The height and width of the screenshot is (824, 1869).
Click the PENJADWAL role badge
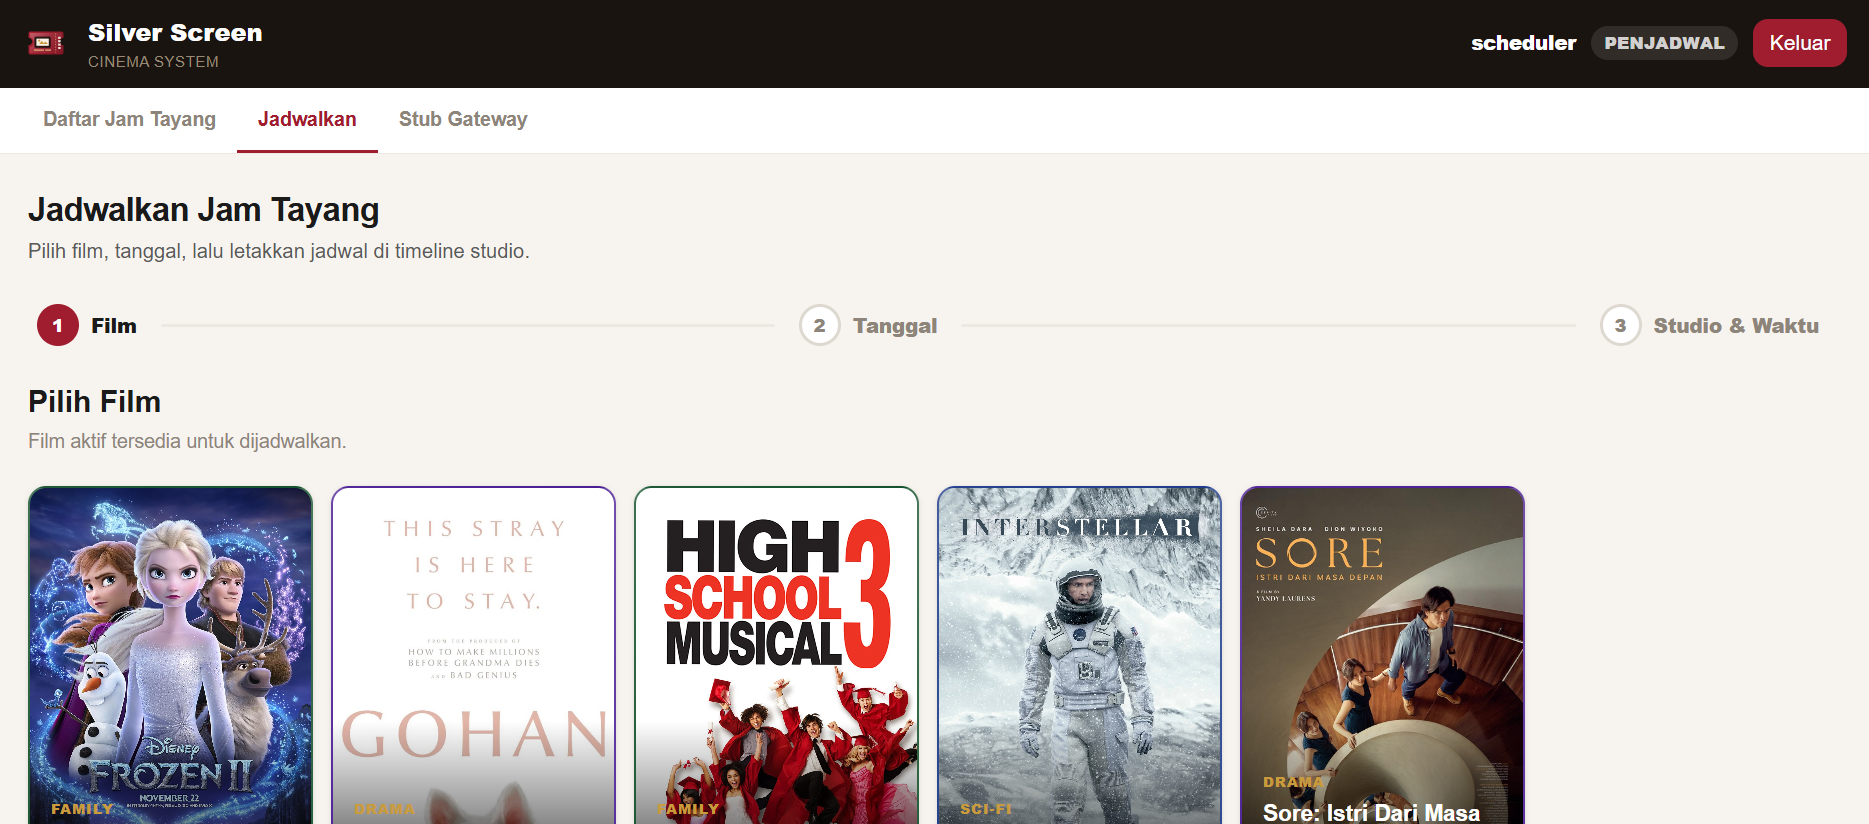tap(1664, 43)
